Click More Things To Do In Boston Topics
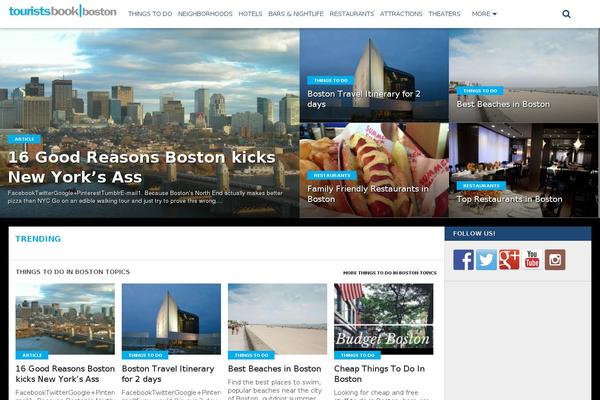 [x=389, y=272]
